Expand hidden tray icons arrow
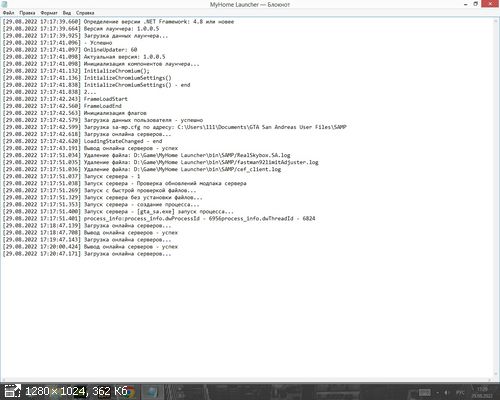The width and height of the screenshot is (500, 400). coord(437,393)
